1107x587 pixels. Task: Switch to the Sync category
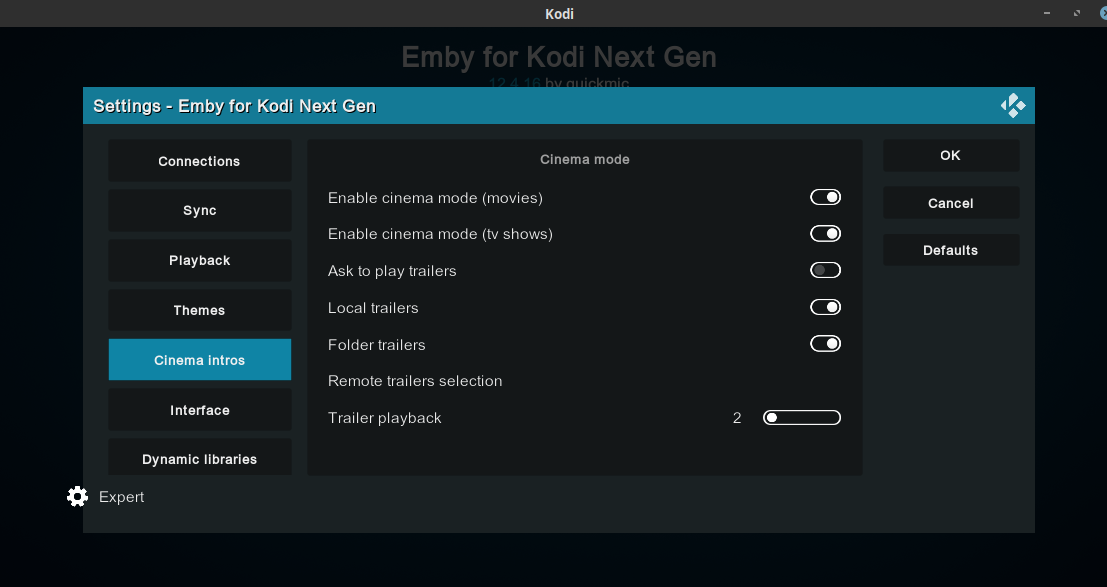[x=200, y=211]
